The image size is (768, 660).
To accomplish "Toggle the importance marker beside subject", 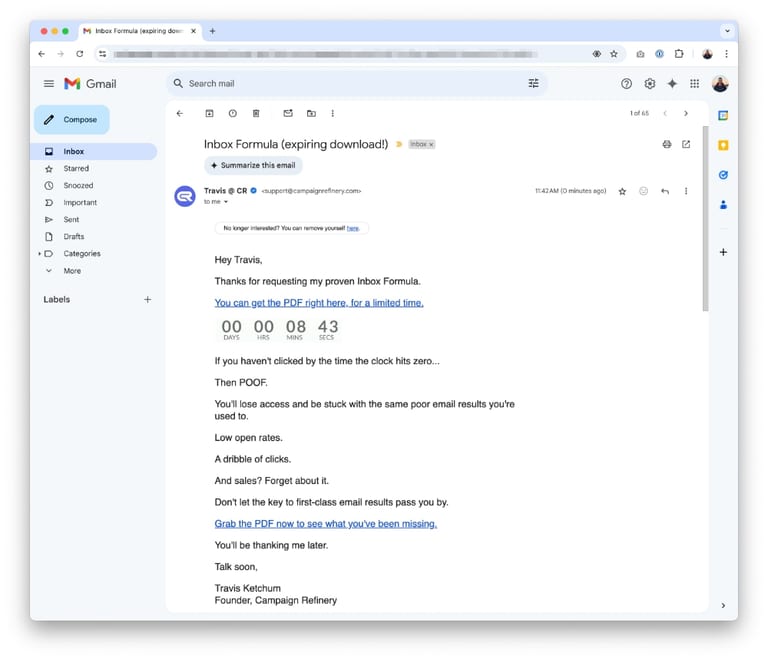I will [x=399, y=144].
